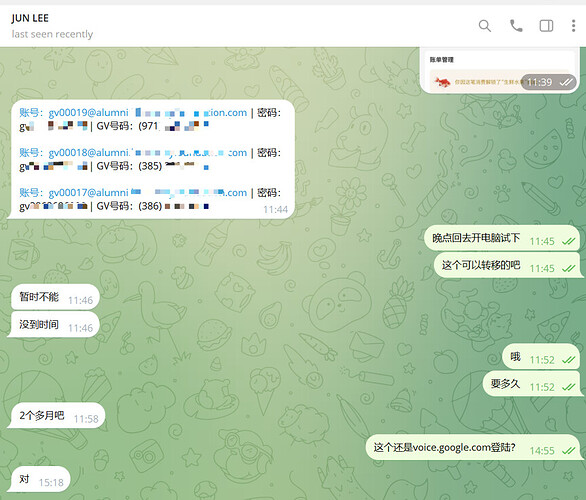Open the gv00019@alumni email link

click(x=148, y=112)
